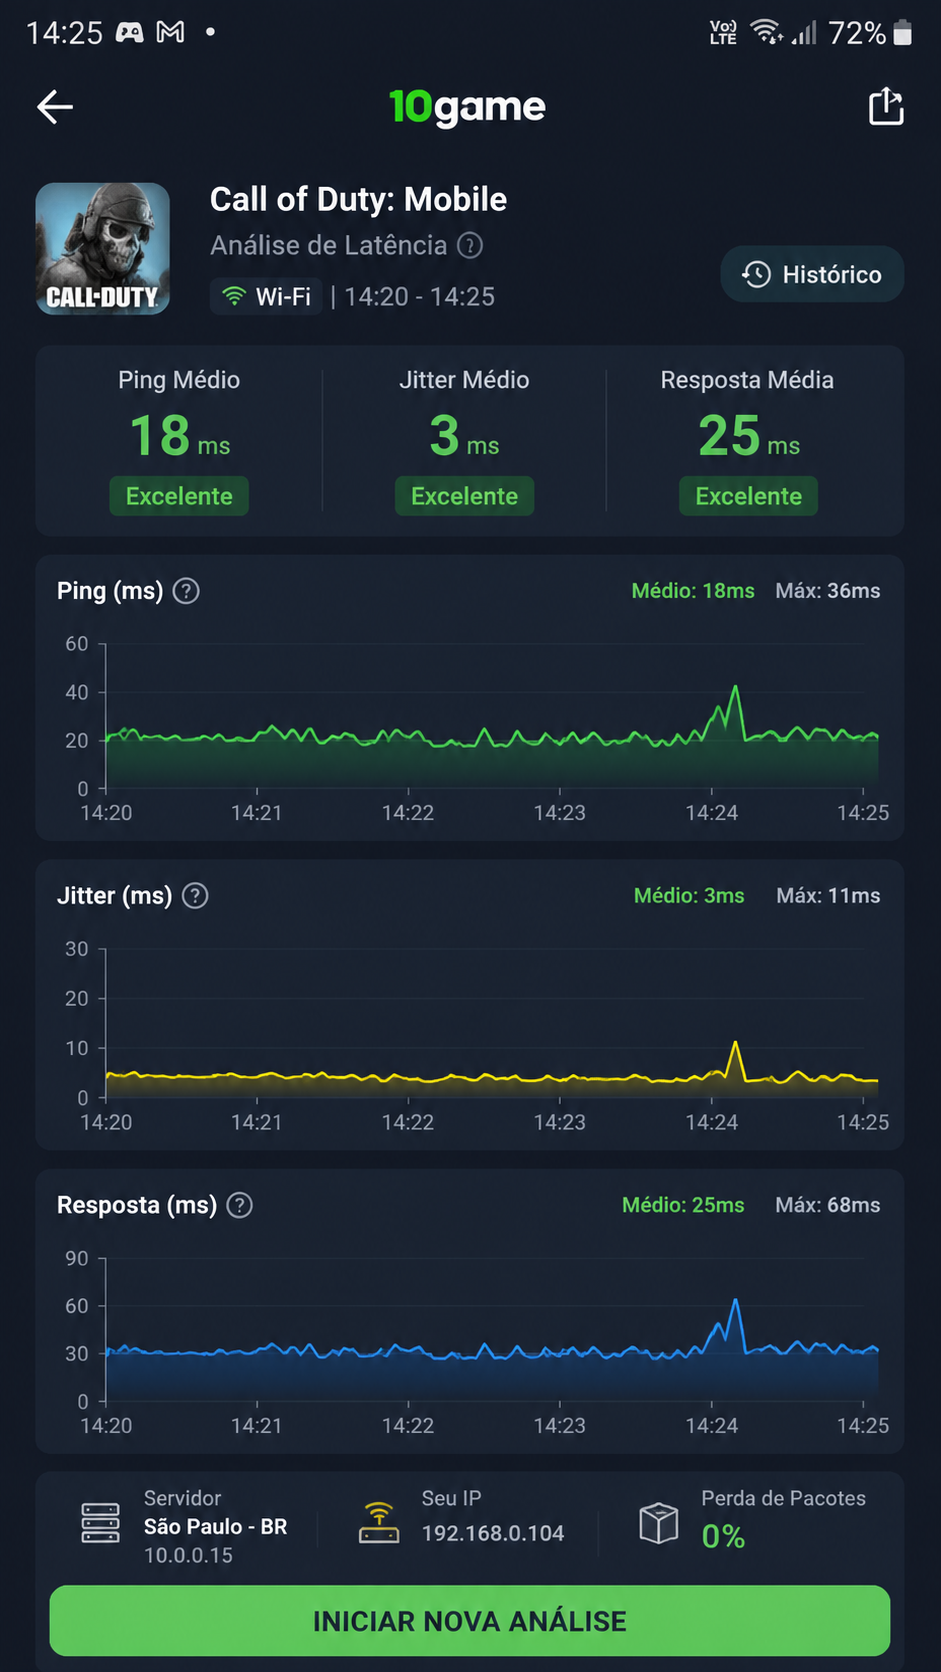Open the Histórico button
Image resolution: width=941 pixels, height=1672 pixels.
812,274
